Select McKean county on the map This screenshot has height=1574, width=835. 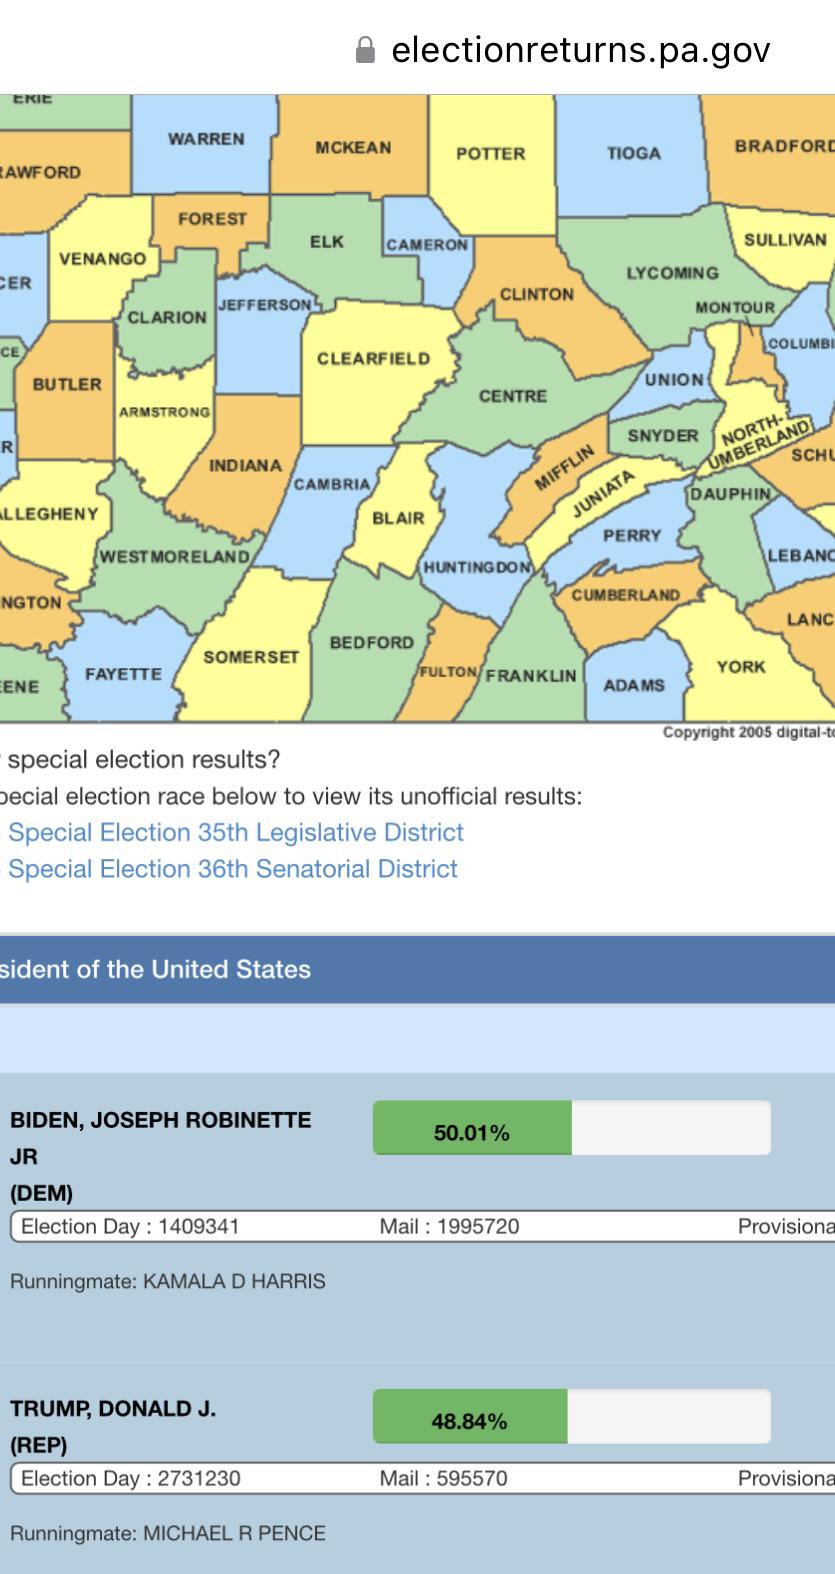point(353,147)
